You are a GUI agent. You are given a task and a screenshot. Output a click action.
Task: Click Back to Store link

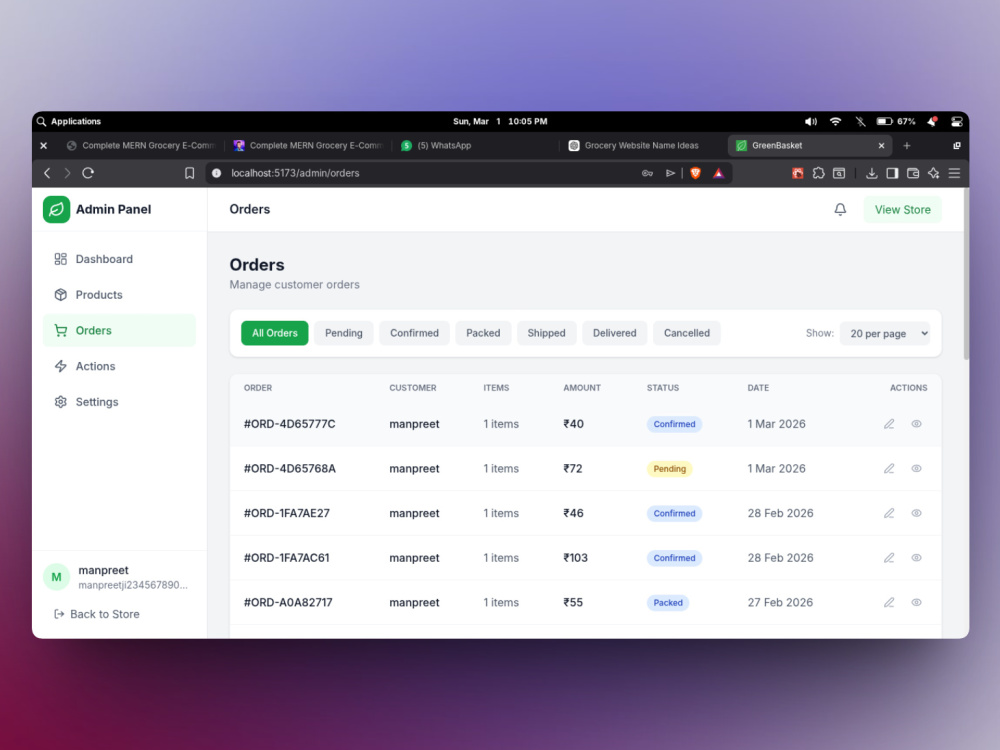click(97, 614)
